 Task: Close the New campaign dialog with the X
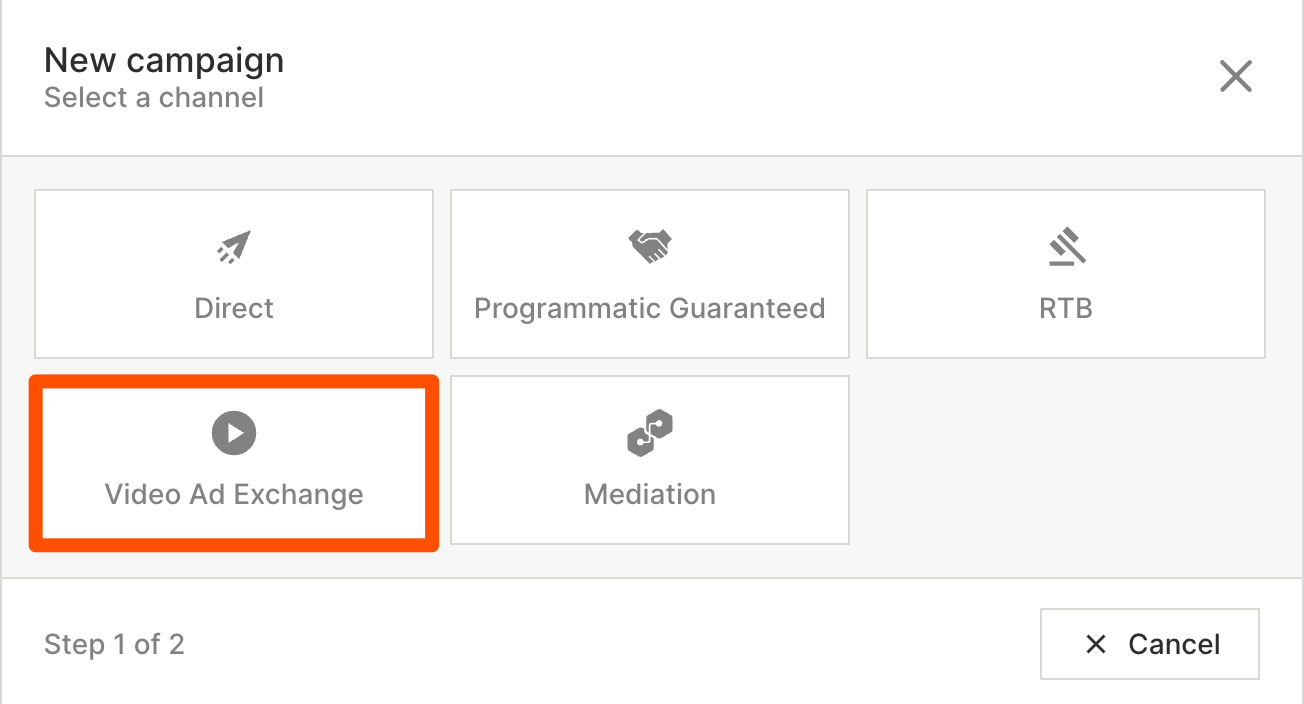pos(1236,76)
